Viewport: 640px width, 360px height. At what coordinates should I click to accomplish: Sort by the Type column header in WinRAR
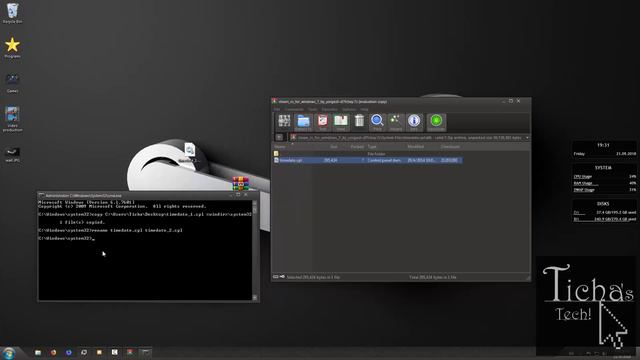pyautogui.click(x=372, y=147)
